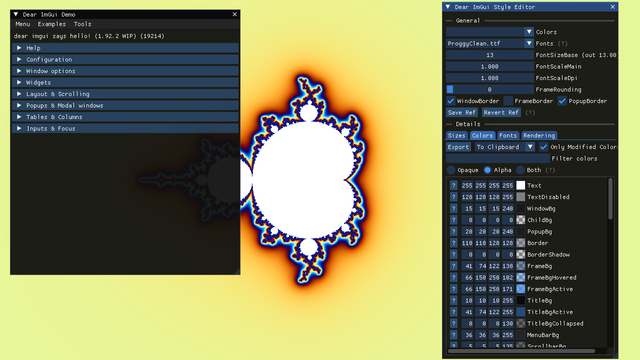
Task: Click the FontSizeBase drag field
Action: point(490,55)
